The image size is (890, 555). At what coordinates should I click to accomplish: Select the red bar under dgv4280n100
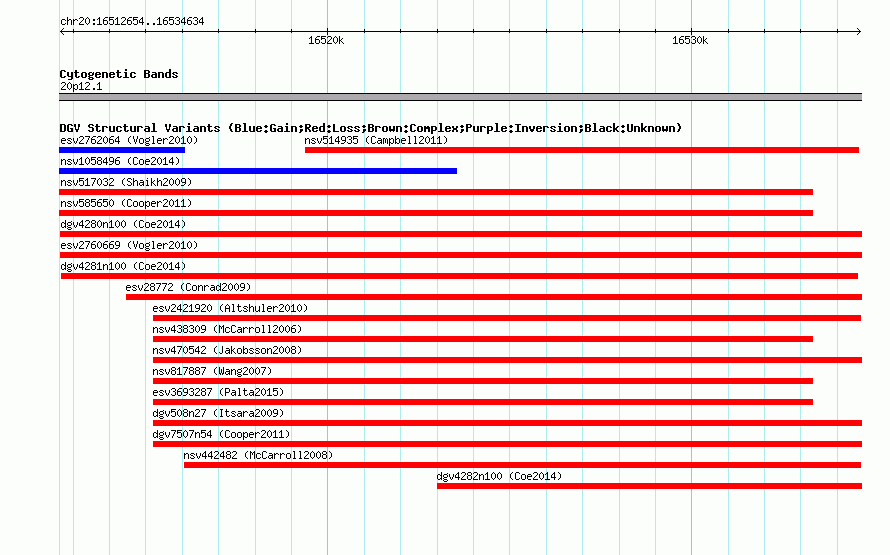460,234
